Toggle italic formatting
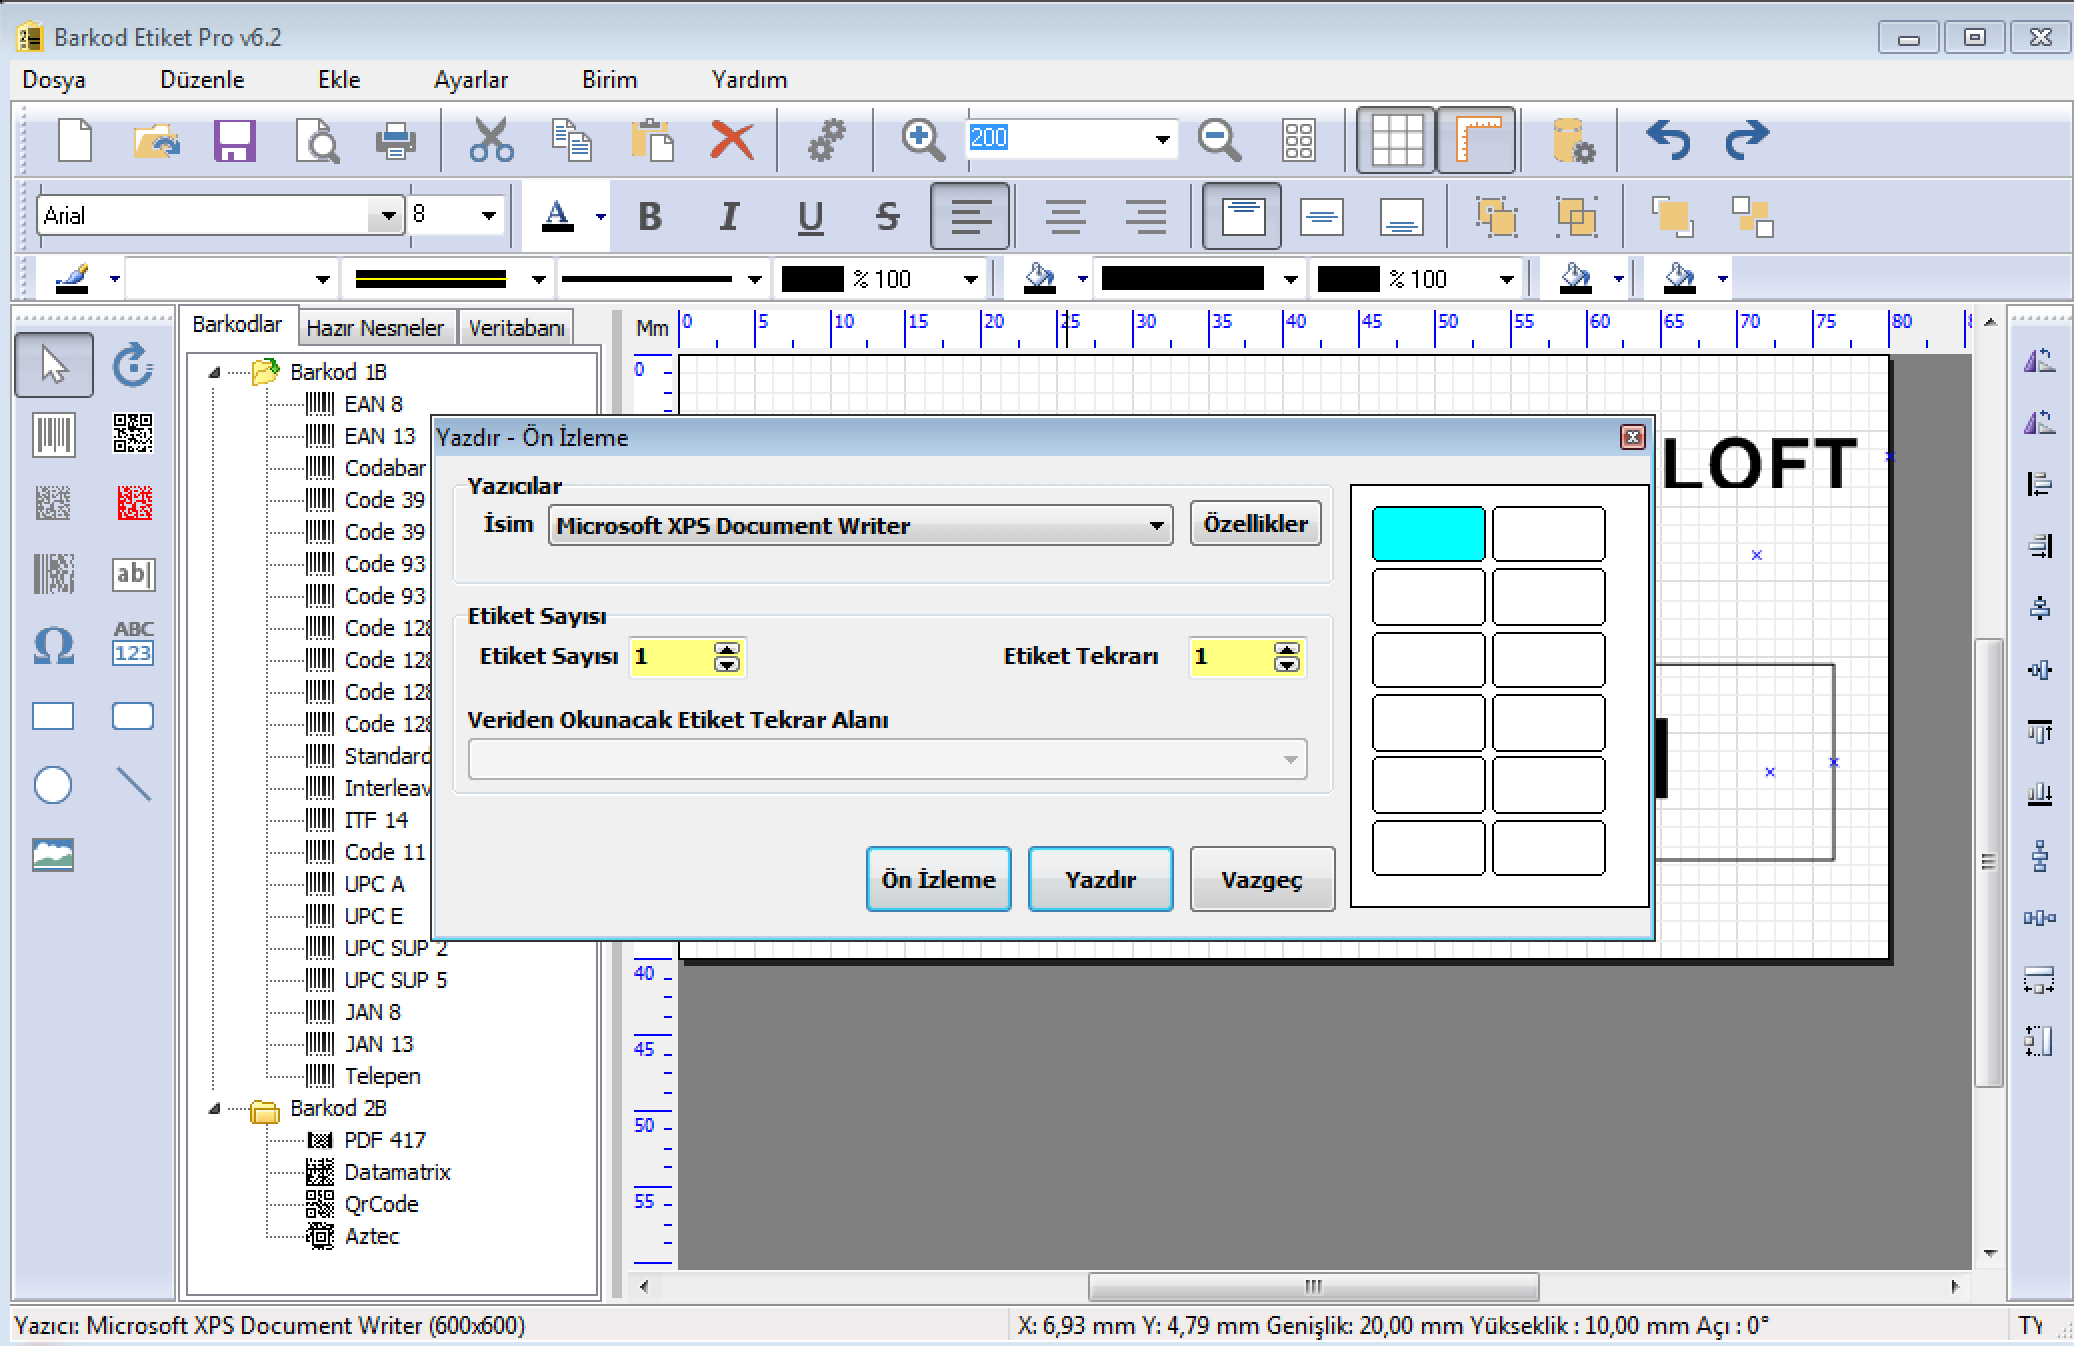2074x1346 pixels. (x=730, y=216)
